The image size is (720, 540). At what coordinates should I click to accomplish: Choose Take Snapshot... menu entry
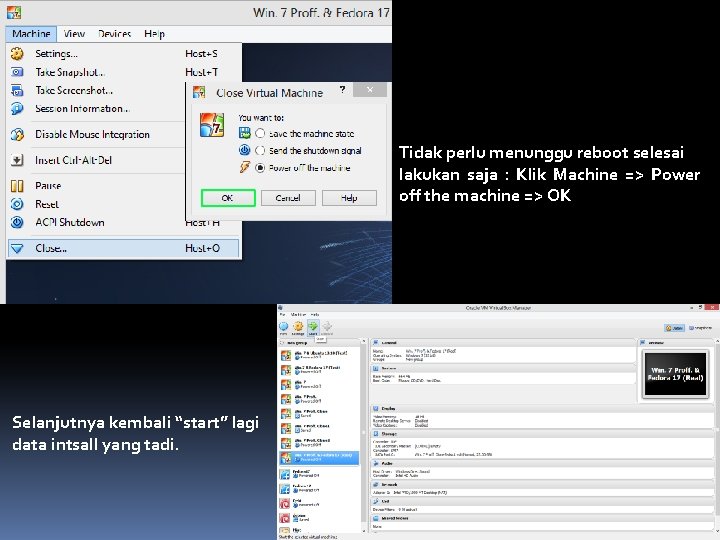(124, 72)
